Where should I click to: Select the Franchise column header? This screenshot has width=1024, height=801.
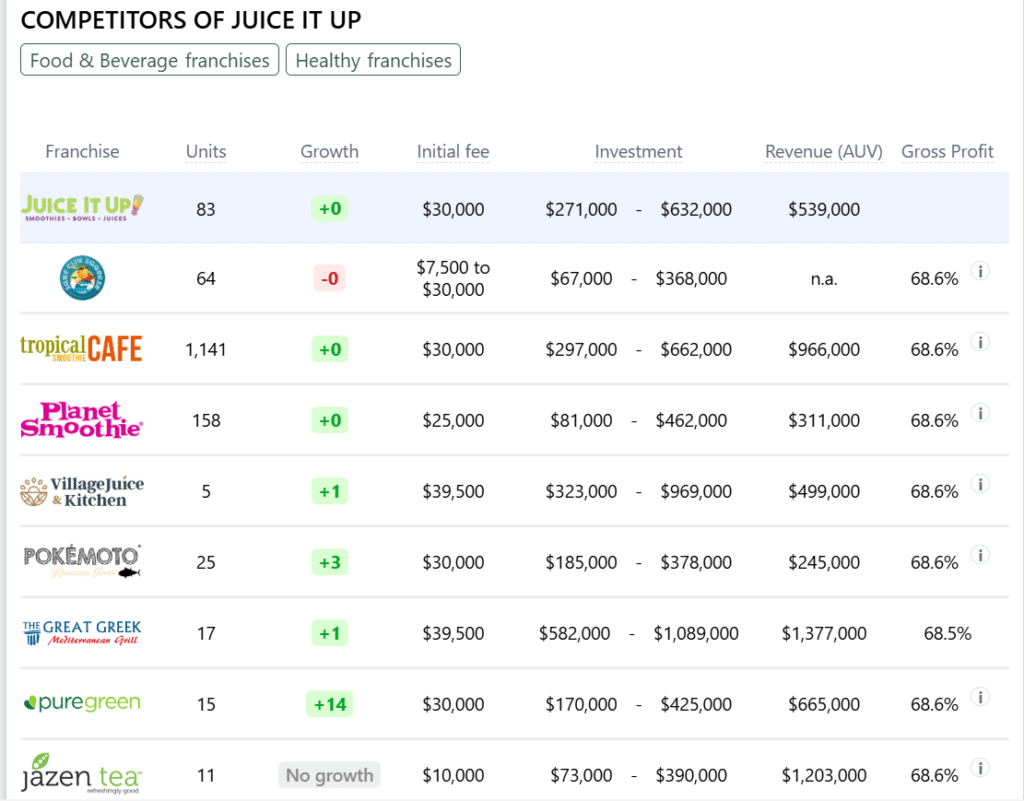click(82, 151)
